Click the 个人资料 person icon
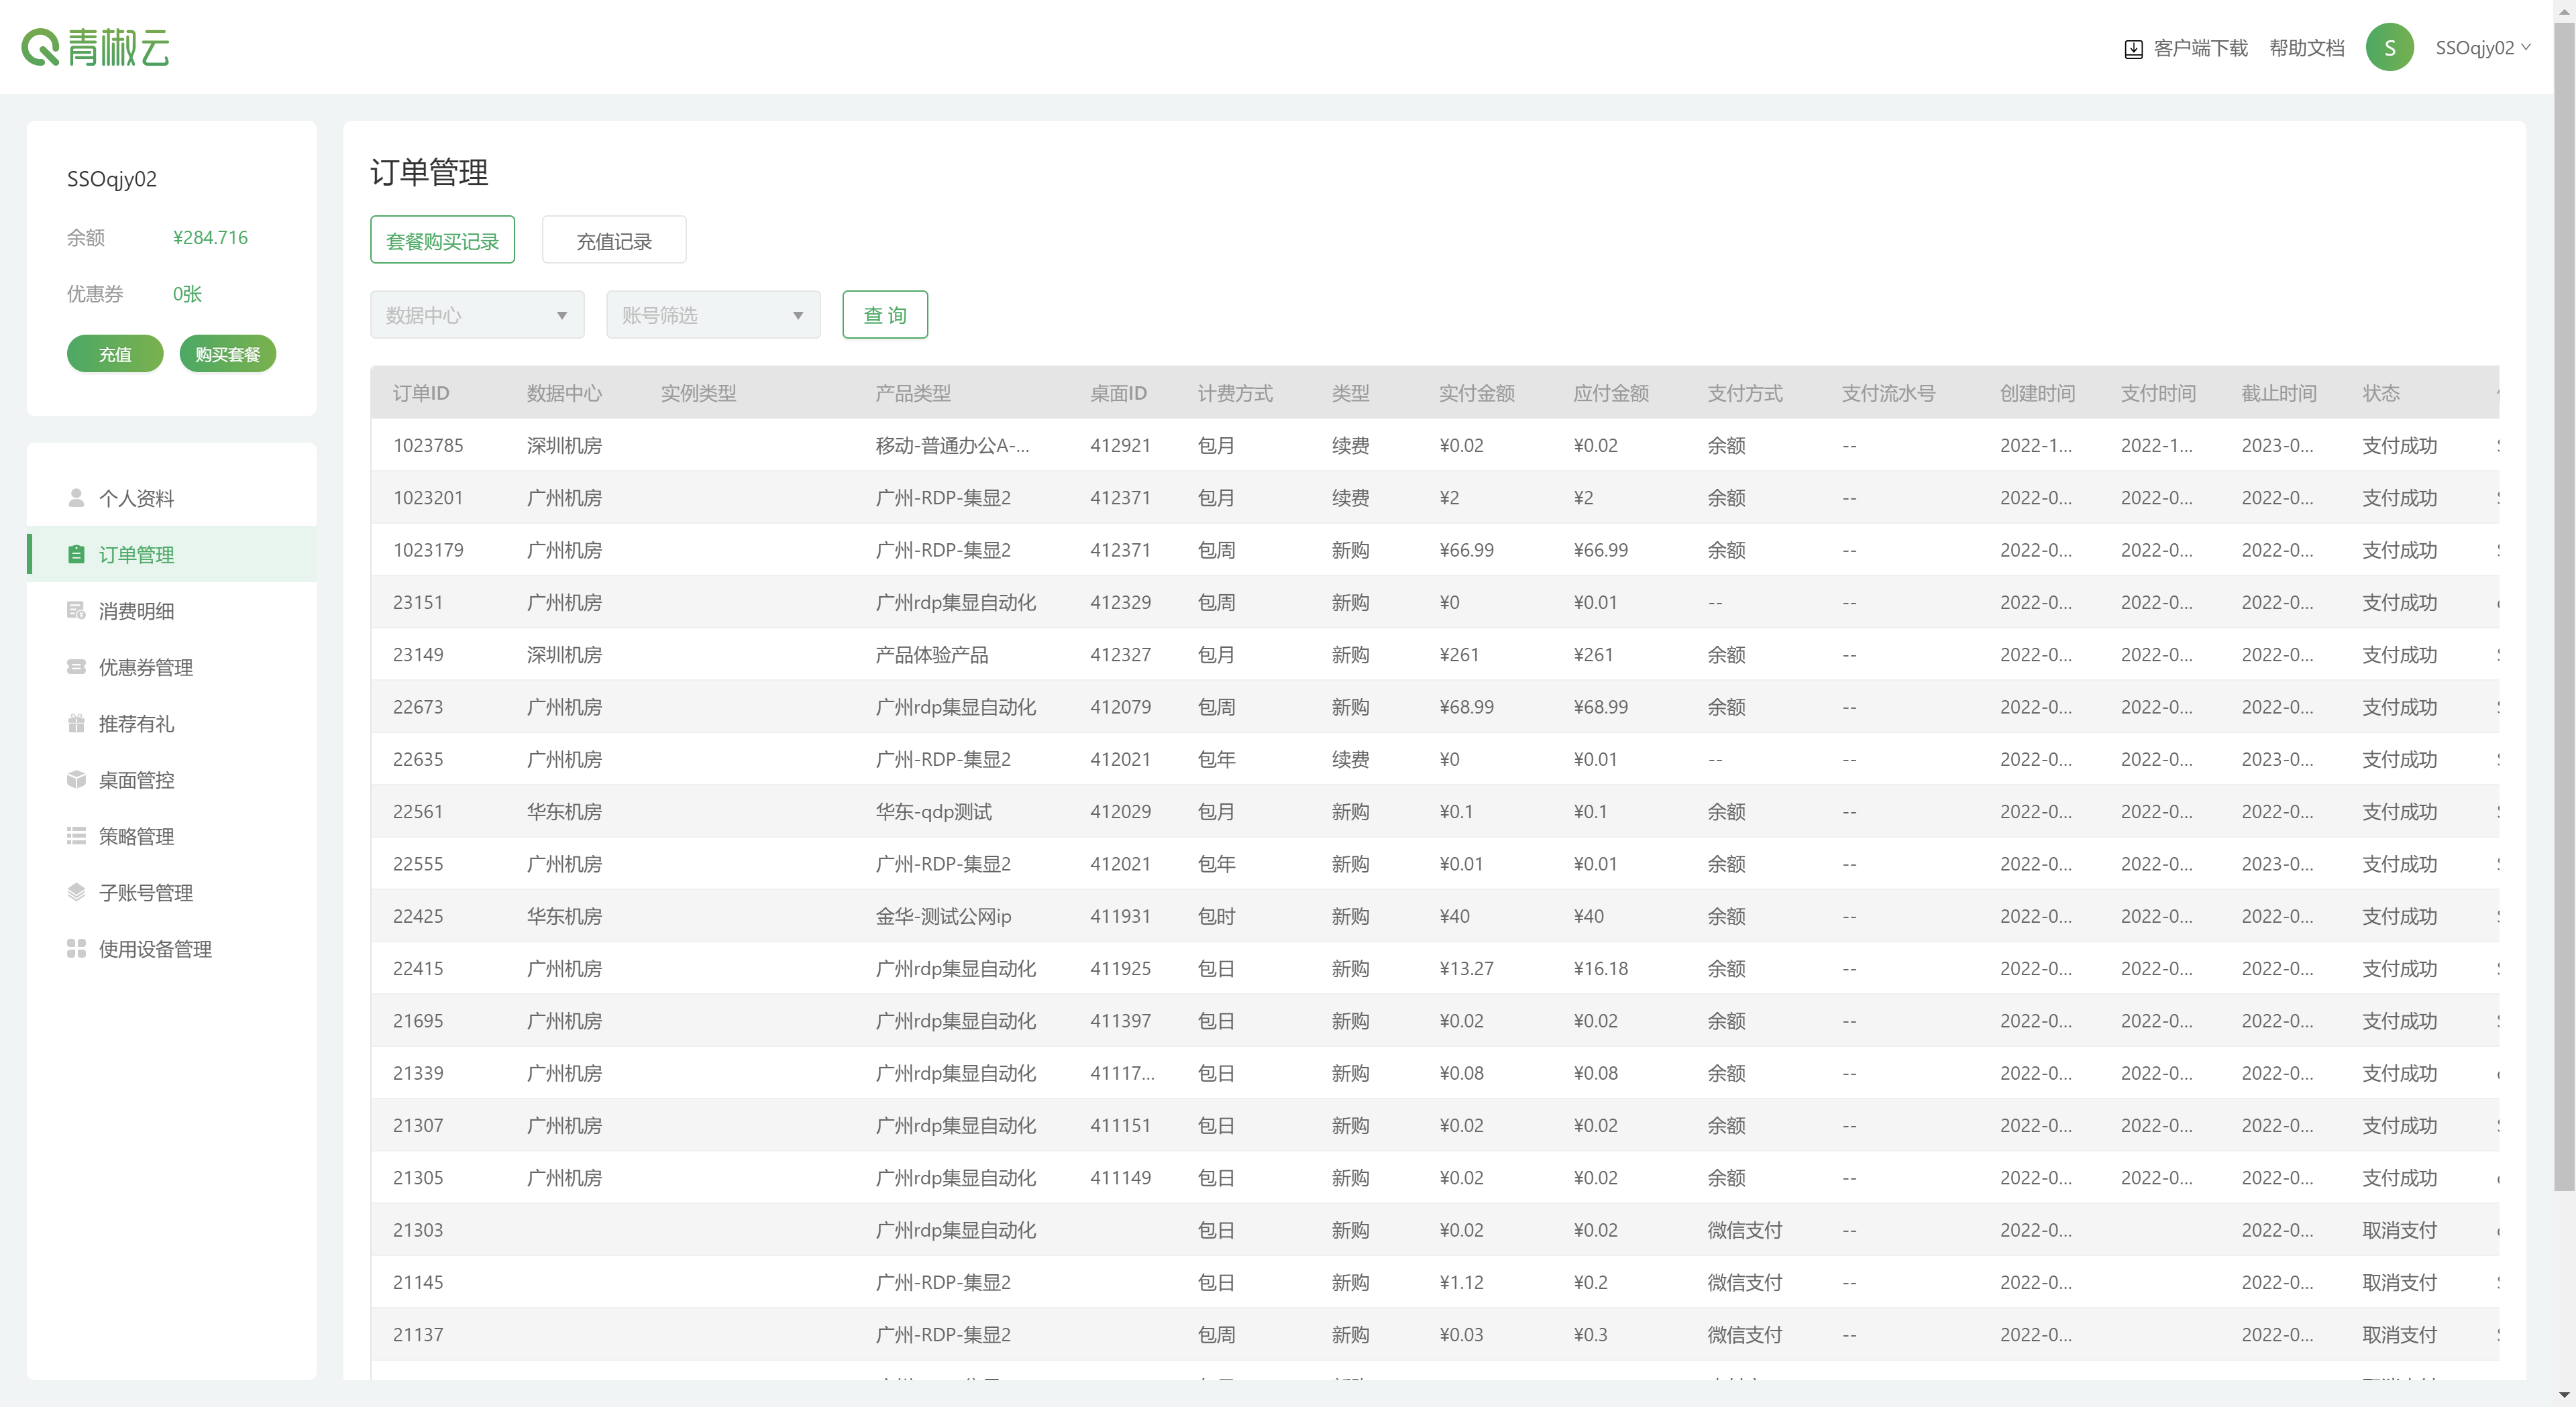This screenshot has height=1407, width=2576. point(76,498)
